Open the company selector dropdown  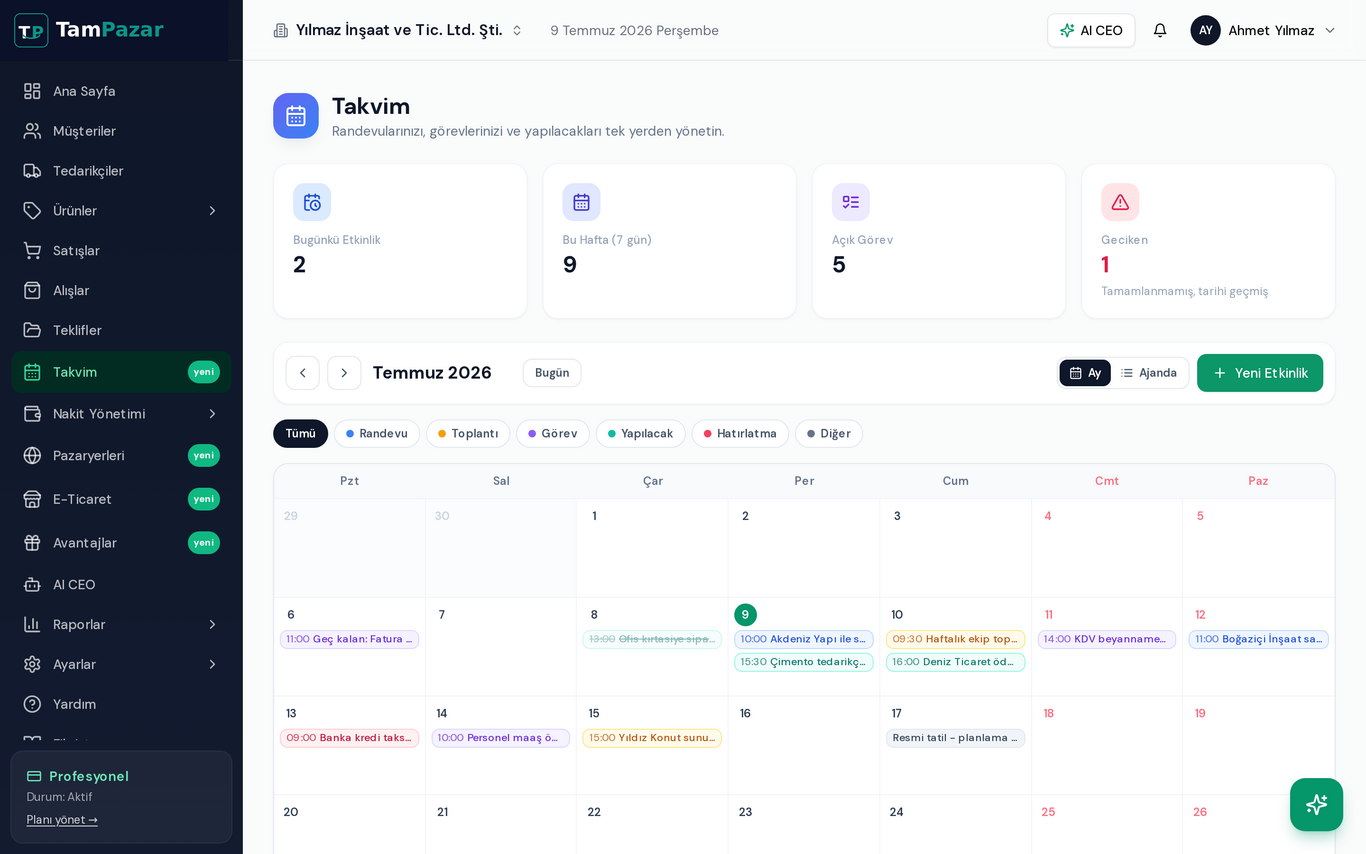tap(398, 30)
